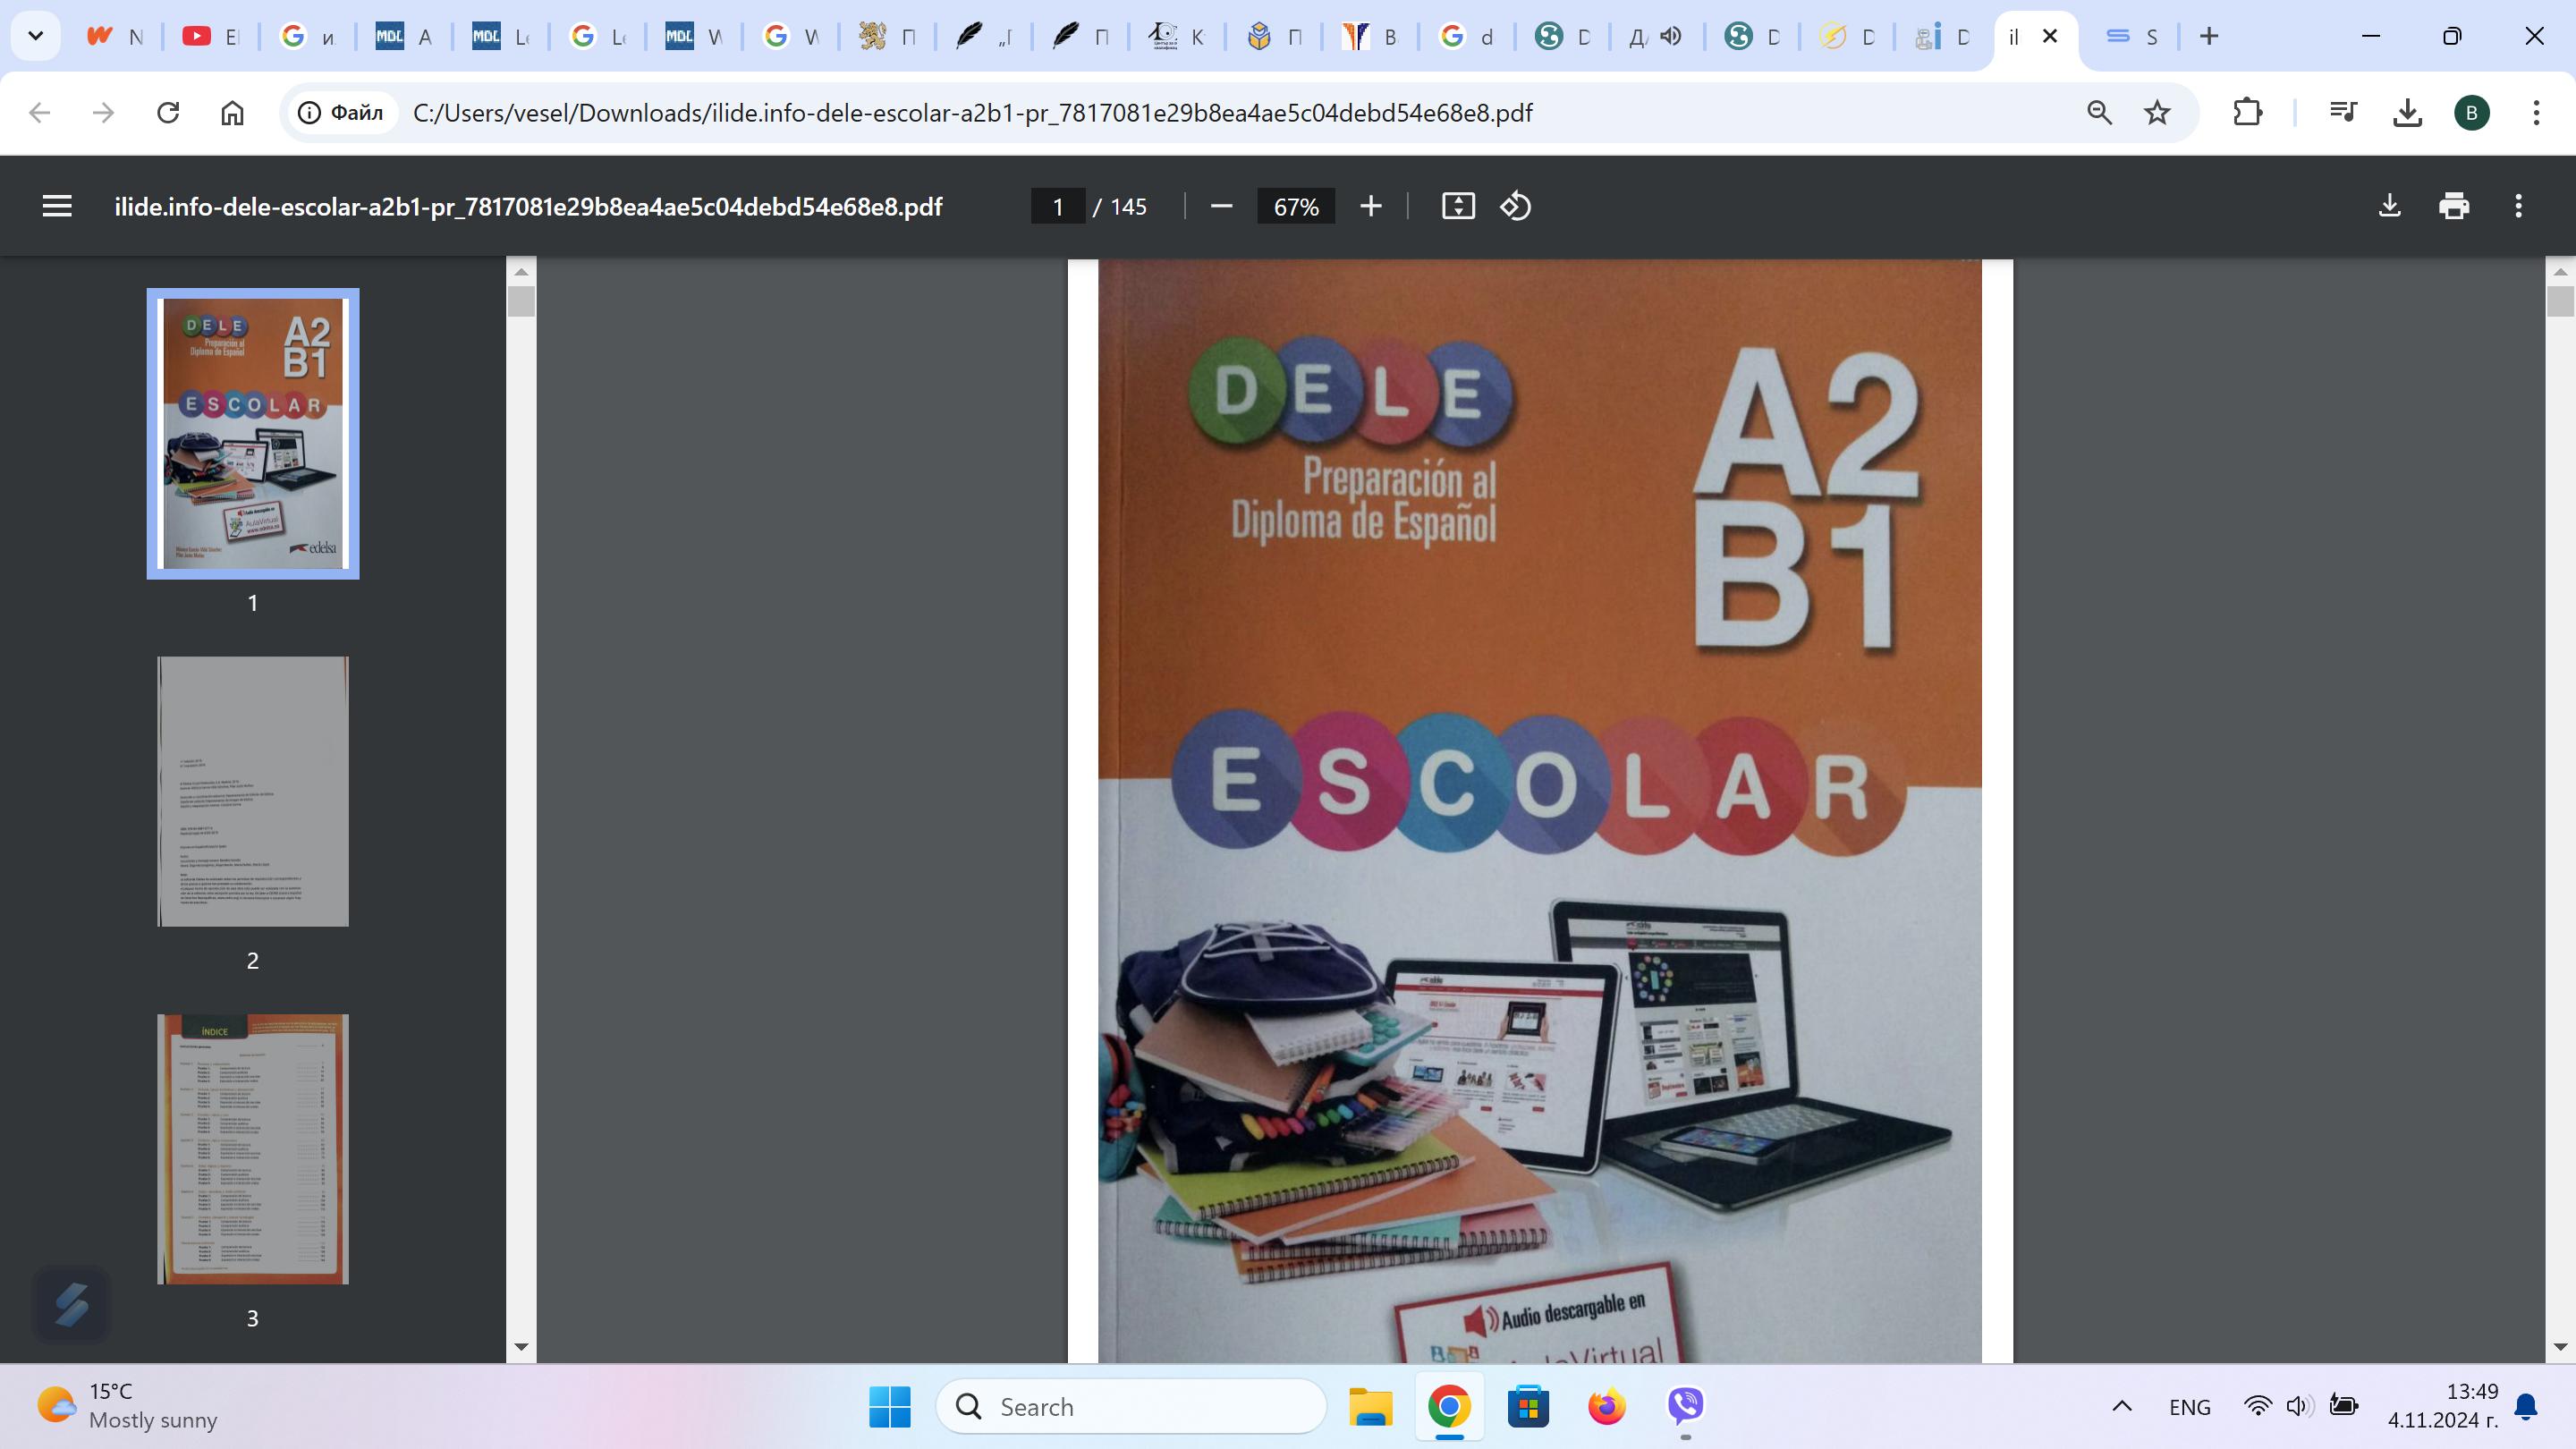Switch to the Google tab labeled 'd'
The width and height of the screenshot is (2576, 1449).
pos(1467,36)
